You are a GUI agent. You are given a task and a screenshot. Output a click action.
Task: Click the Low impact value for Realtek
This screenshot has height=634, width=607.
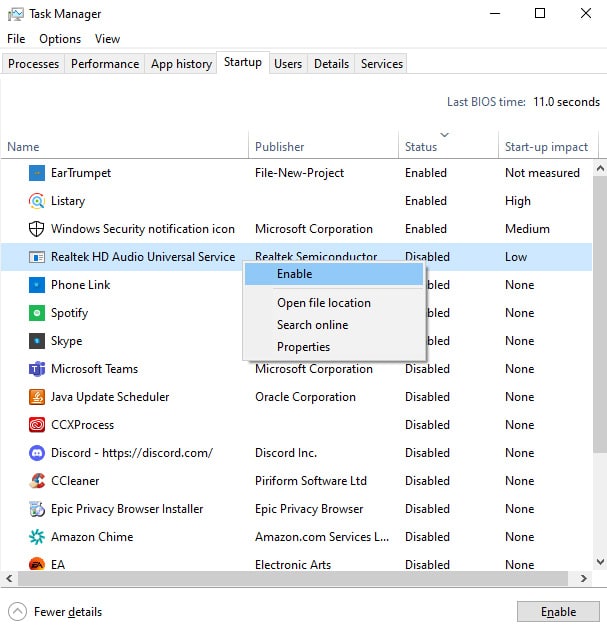click(516, 257)
